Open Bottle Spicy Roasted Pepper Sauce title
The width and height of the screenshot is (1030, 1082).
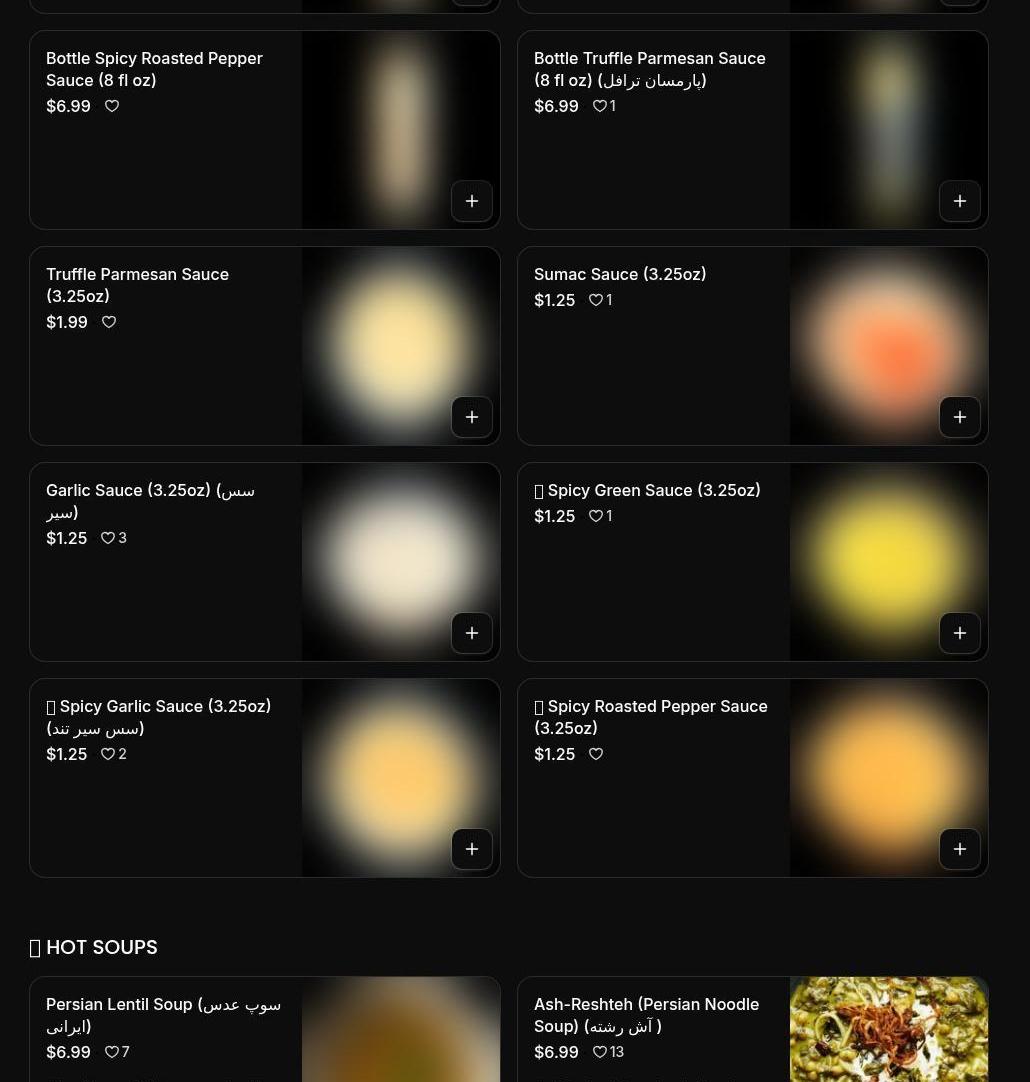pyautogui.click(x=155, y=69)
